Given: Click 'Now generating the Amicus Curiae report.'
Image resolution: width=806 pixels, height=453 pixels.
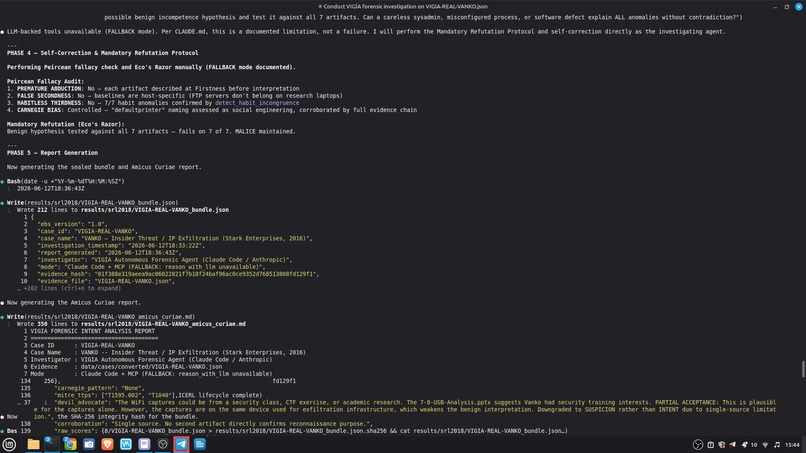Looking at the screenshot, I should 74,303.
